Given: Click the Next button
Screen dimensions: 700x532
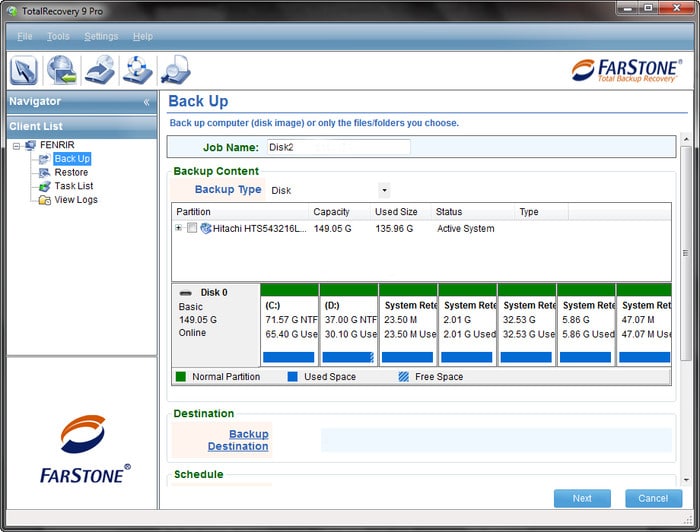Looking at the screenshot, I should (582, 498).
